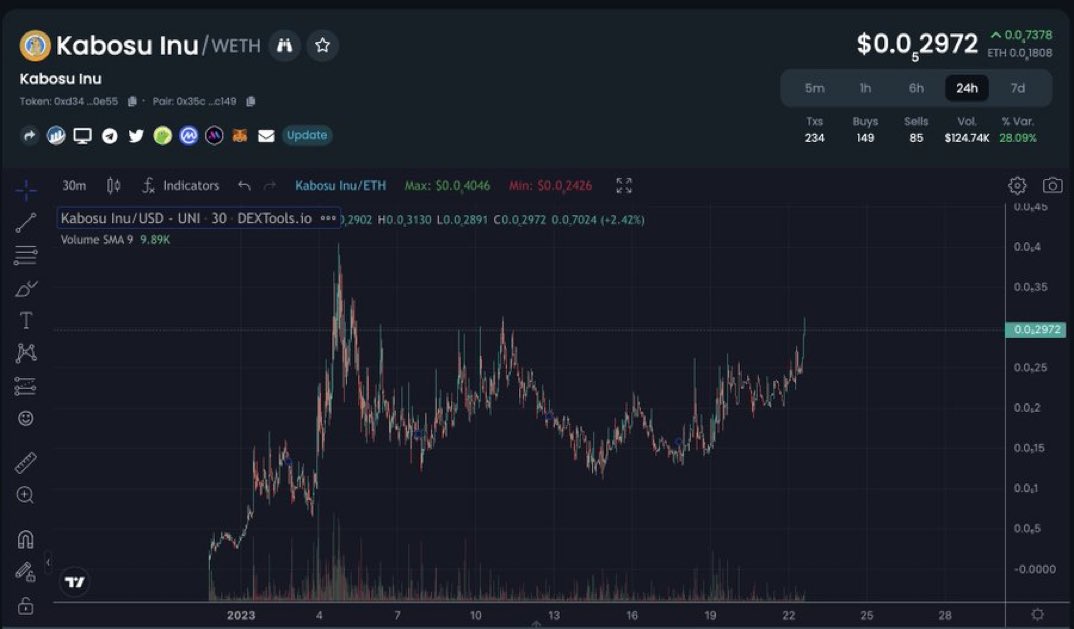Switch stats to the 6h tab
Image resolution: width=1074 pixels, height=629 pixels.
[x=916, y=88]
